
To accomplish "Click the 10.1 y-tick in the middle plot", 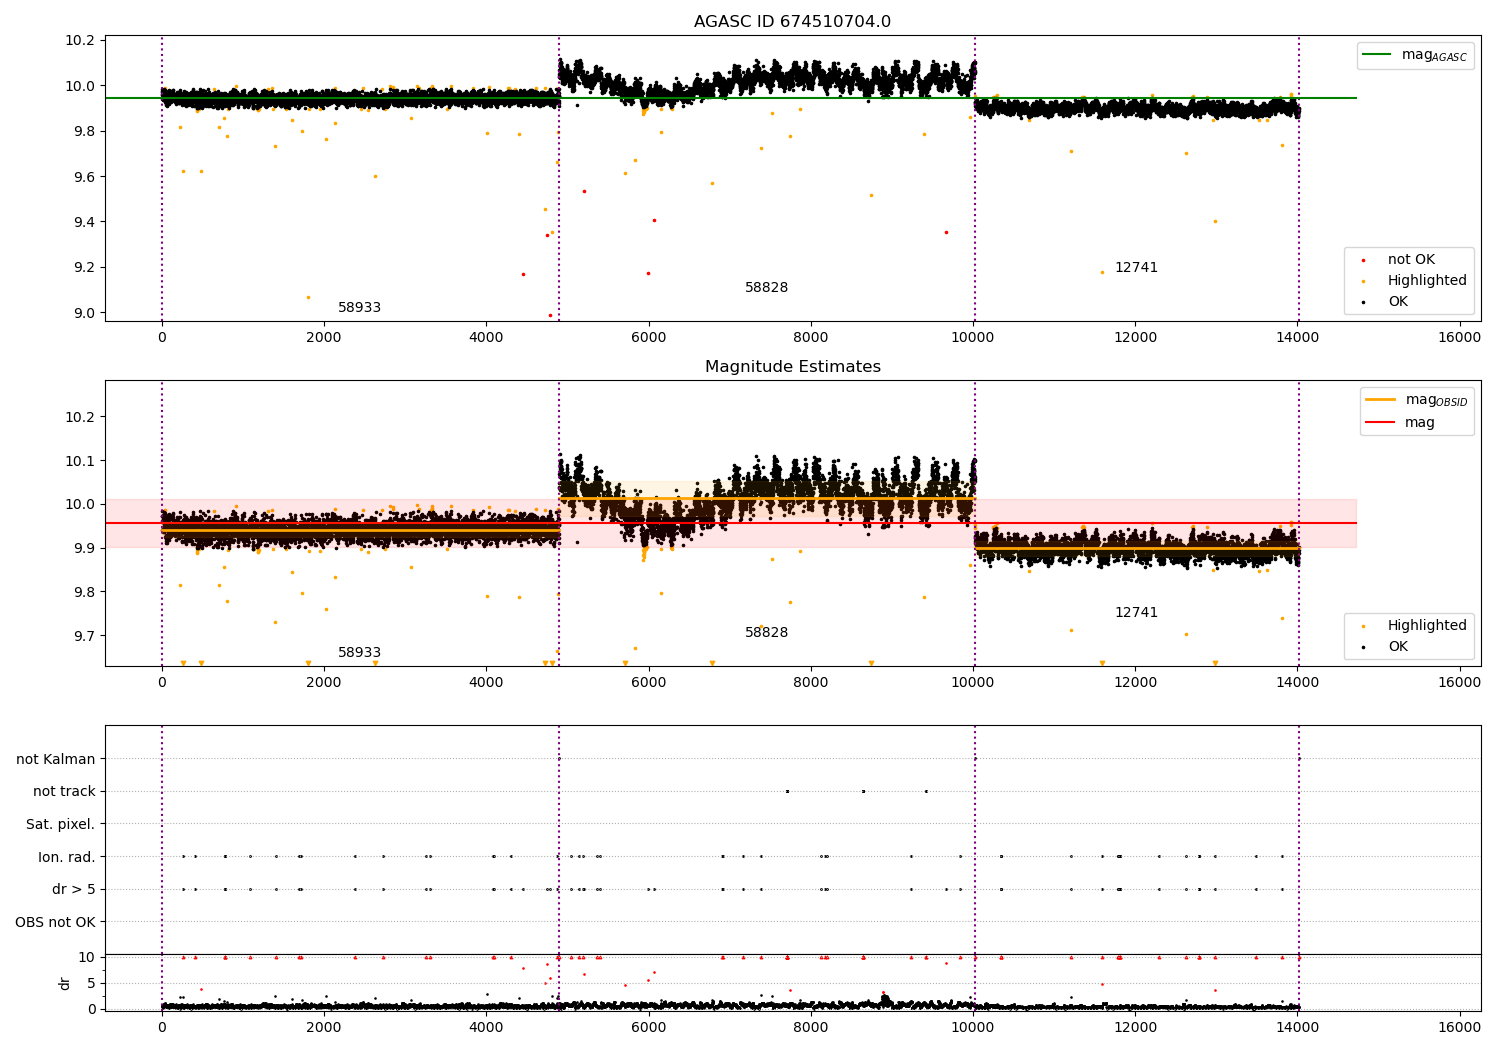I will 80,461.
